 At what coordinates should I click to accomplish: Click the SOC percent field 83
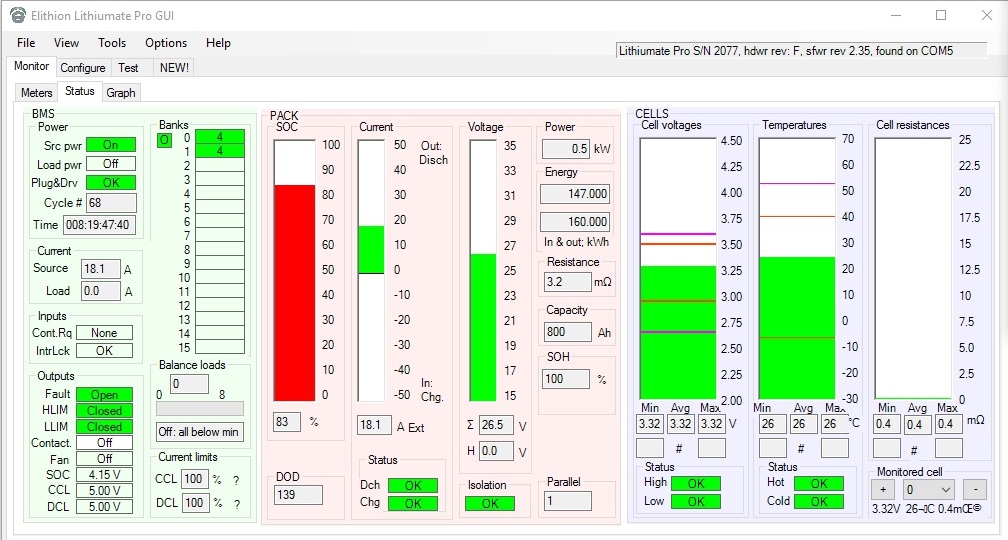[x=287, y=422]
